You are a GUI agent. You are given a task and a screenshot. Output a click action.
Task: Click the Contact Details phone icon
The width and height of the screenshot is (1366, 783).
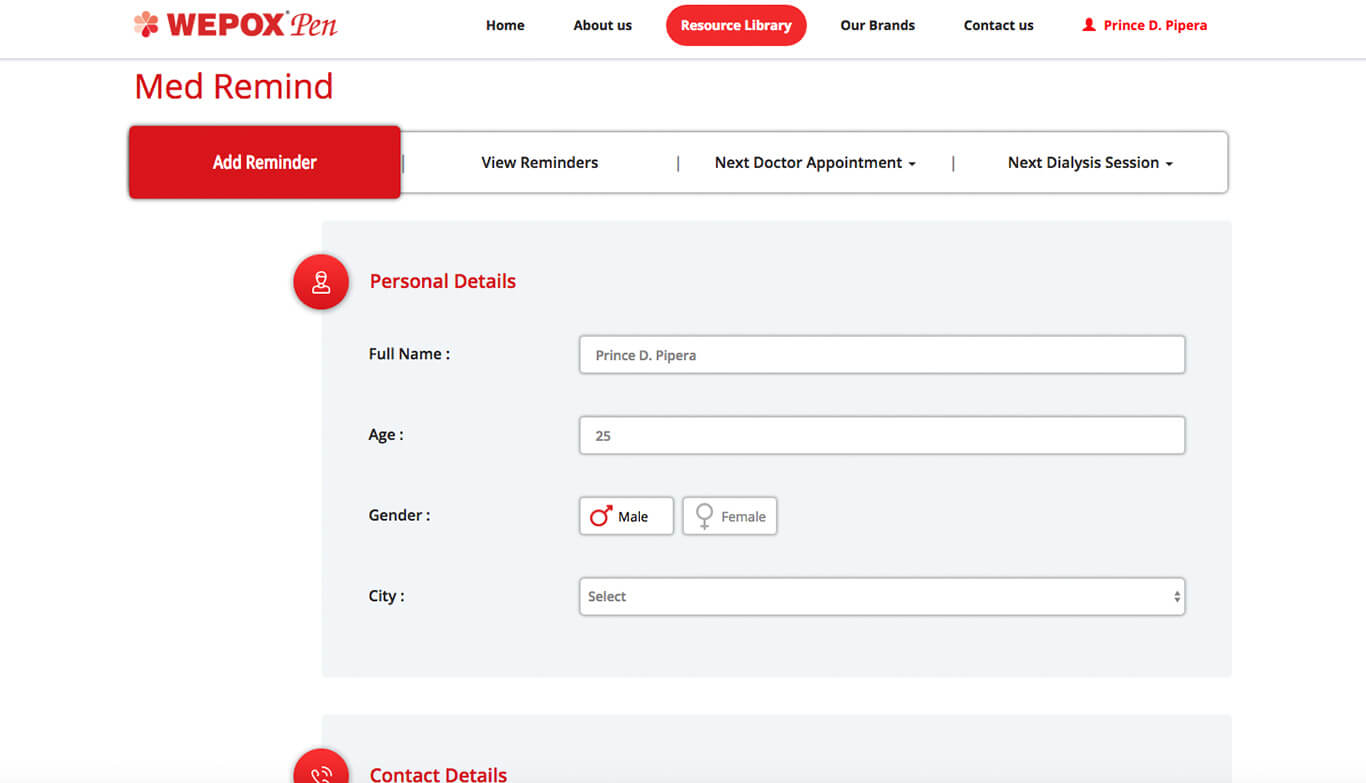(321, 772)
